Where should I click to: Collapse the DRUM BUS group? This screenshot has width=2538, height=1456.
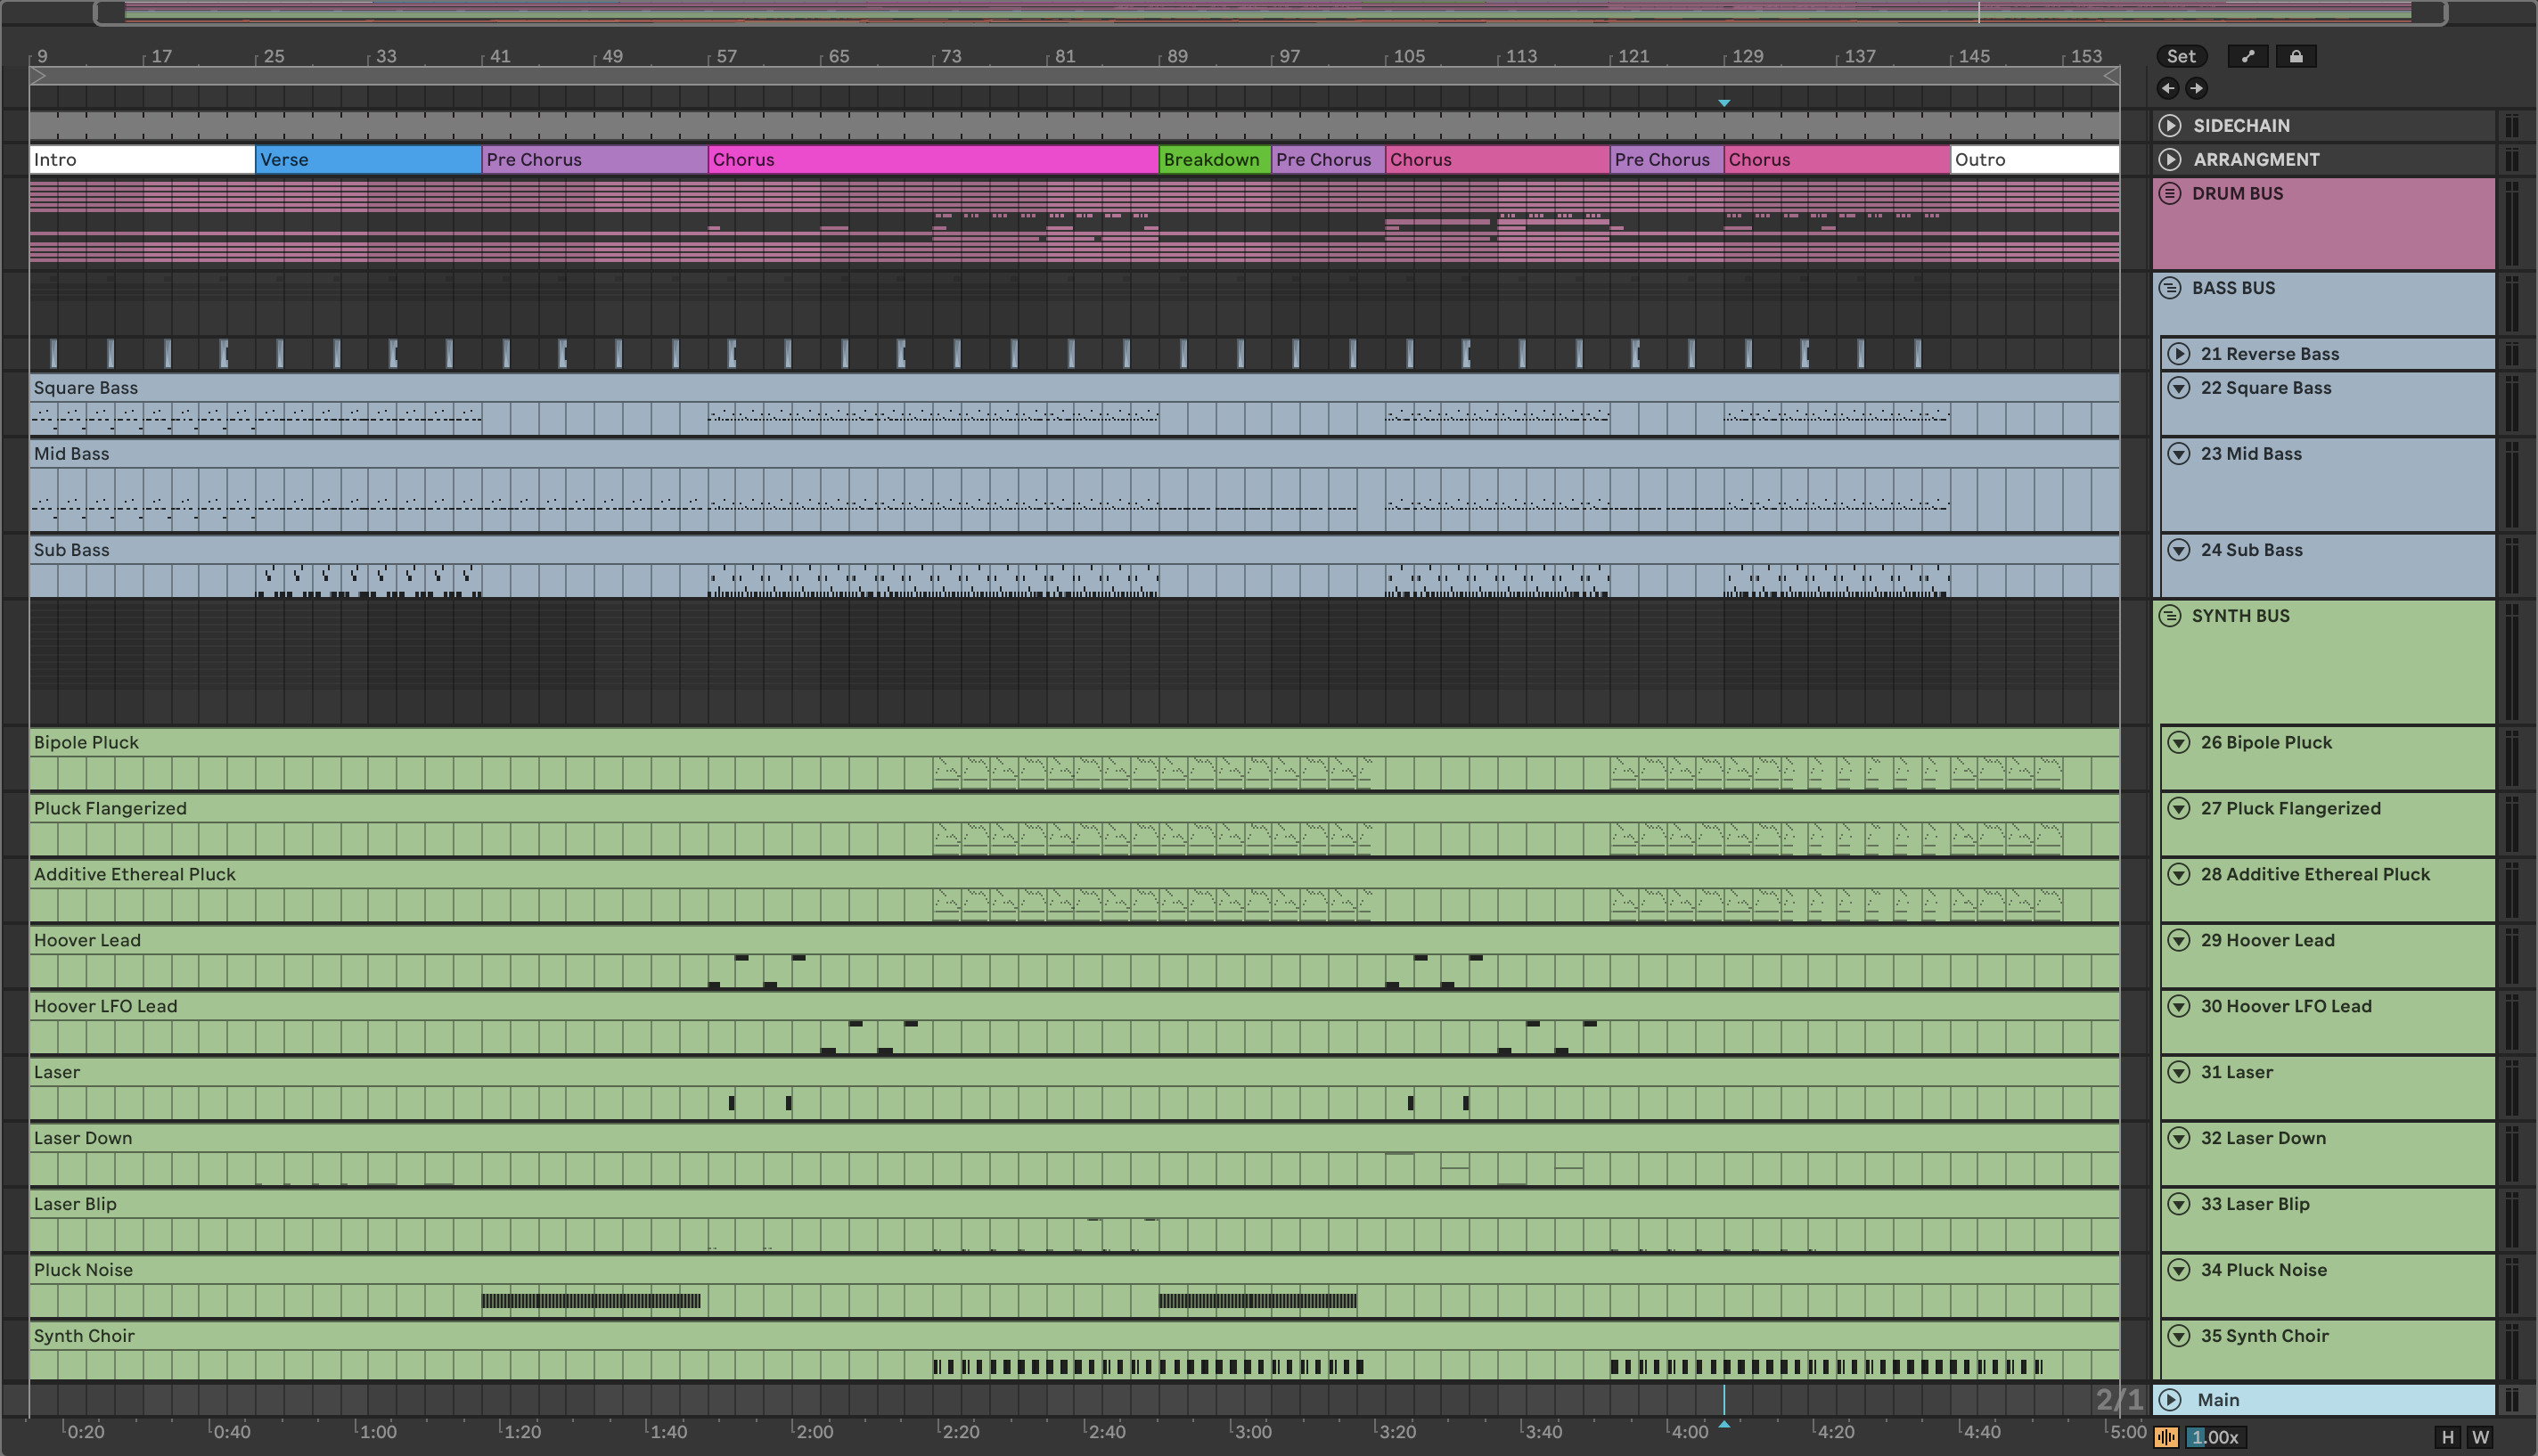point(2170,193)
